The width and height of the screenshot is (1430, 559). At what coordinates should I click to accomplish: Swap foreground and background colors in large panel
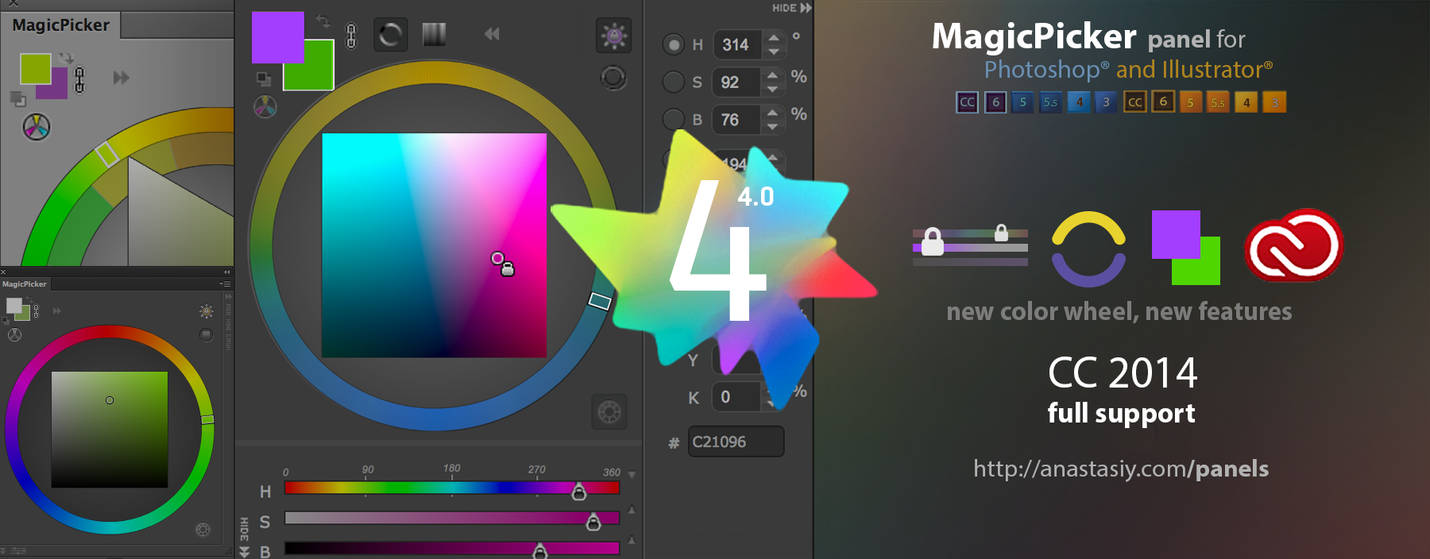pos(323,21)
